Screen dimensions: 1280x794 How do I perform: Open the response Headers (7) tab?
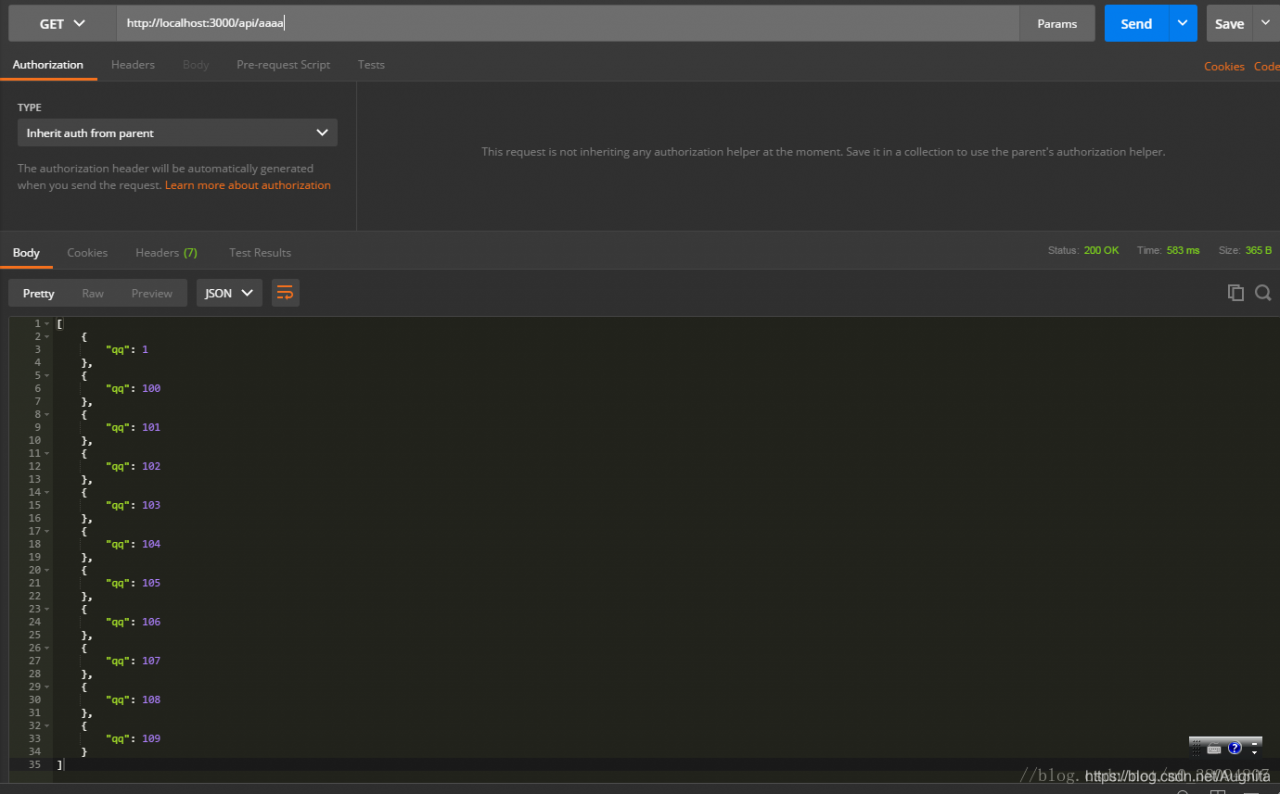tap(166, 253)
